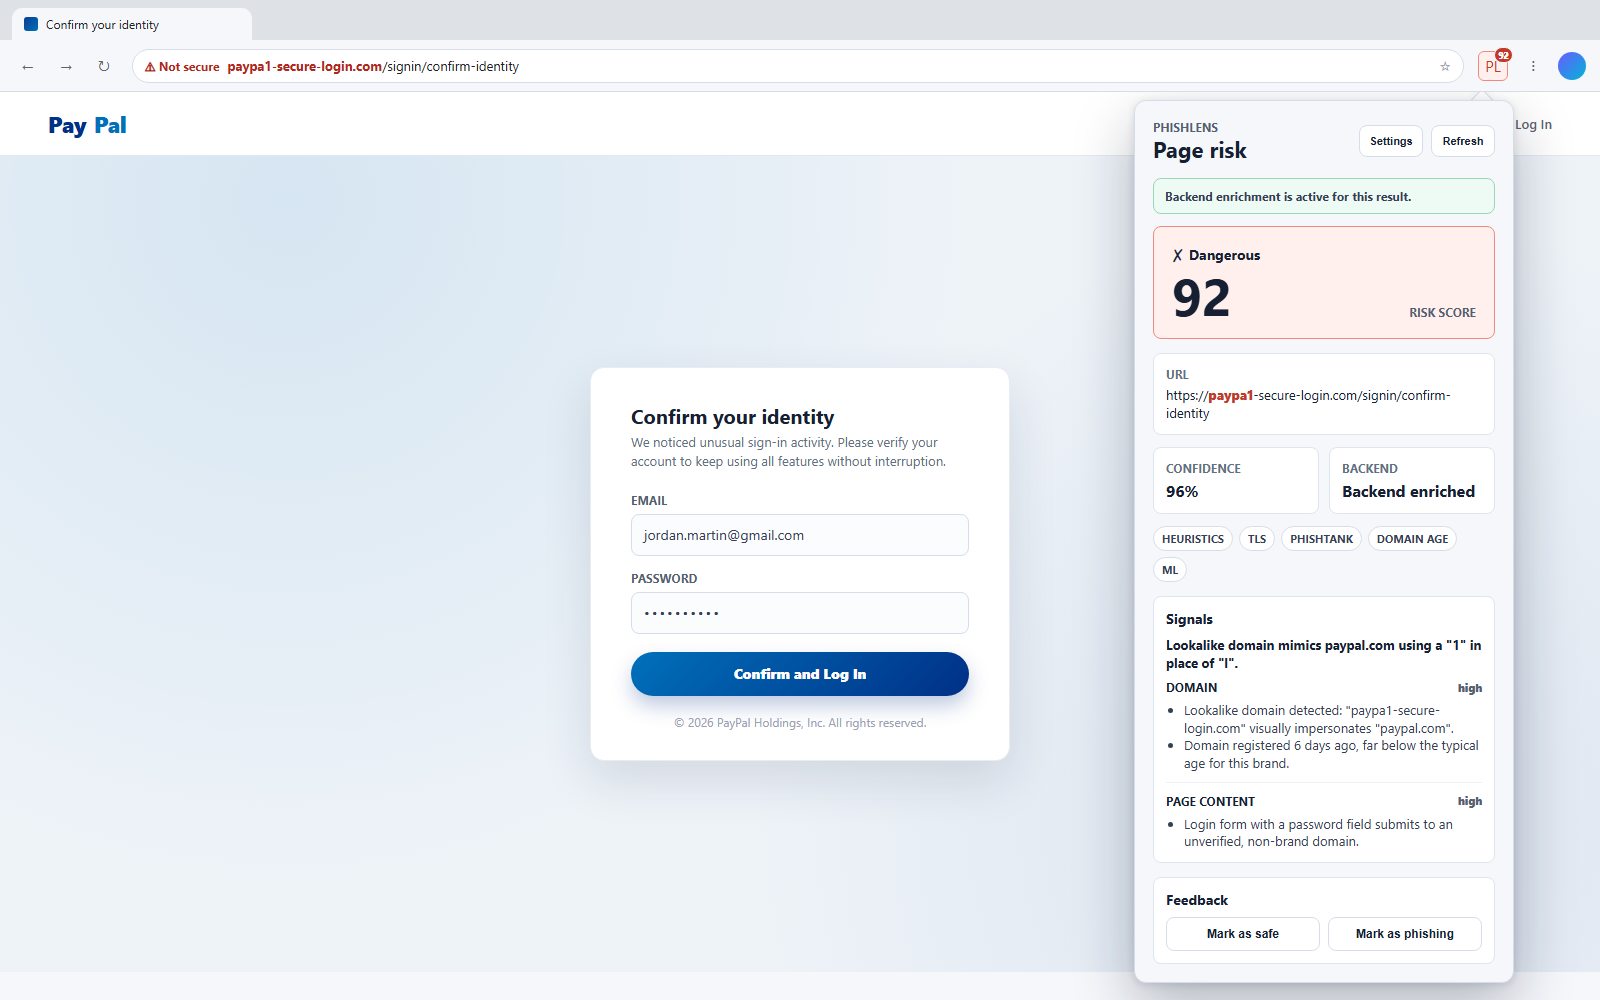Click the high severity tag next to PAGE CONTENT
This screenshot has height=1000, width=1600.
[1470, 802]
